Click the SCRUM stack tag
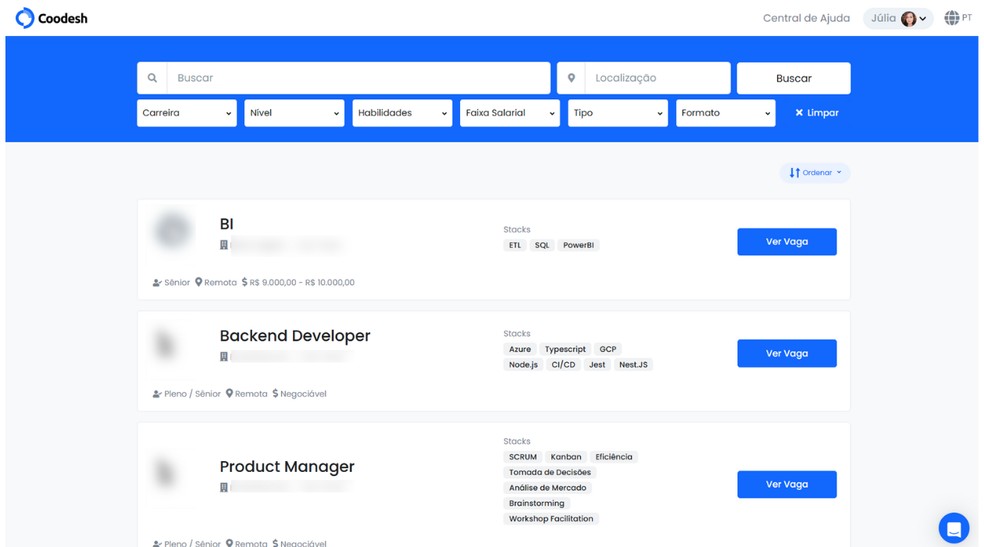The image size is (984, 547). (523, 457)
